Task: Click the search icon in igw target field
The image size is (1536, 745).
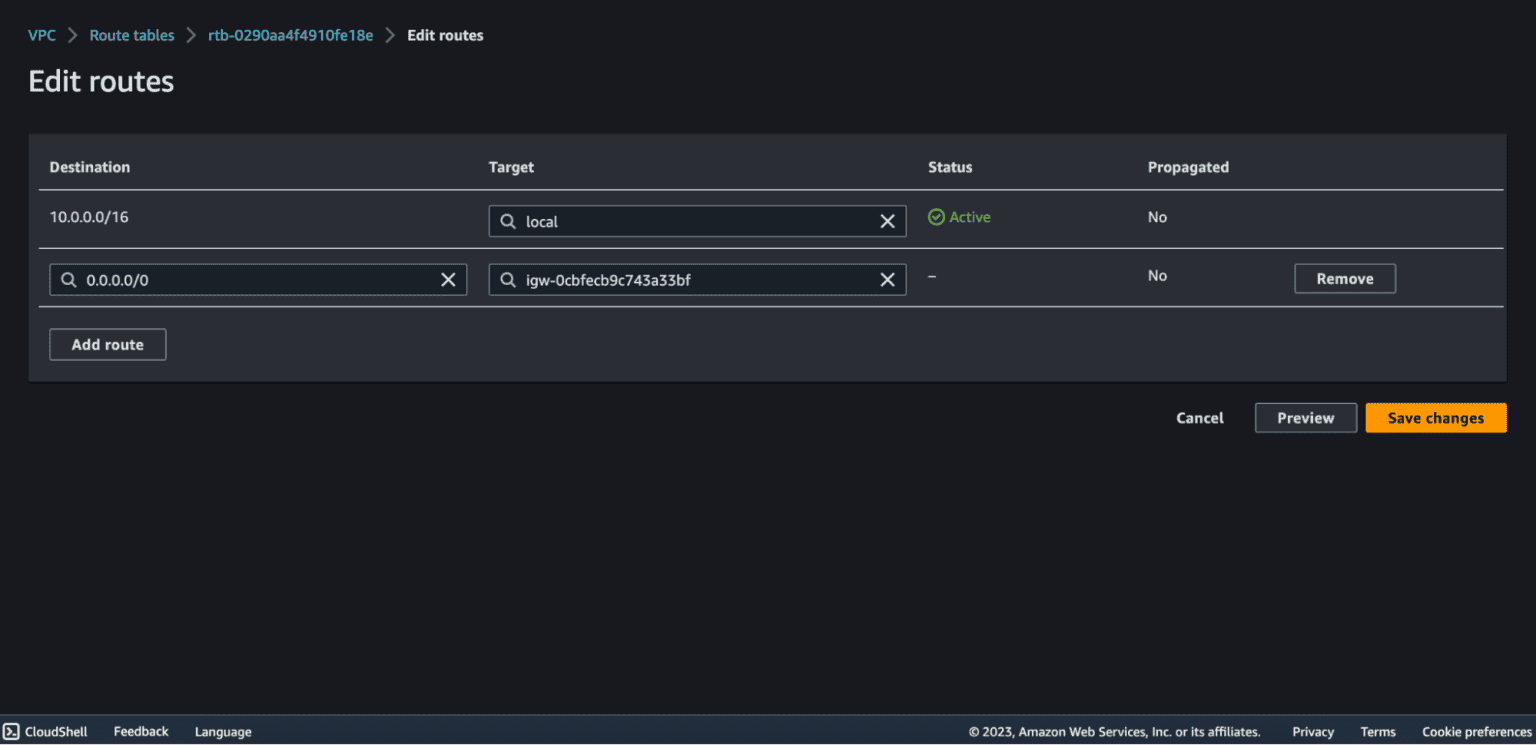Action: click(x=508, y=280)
